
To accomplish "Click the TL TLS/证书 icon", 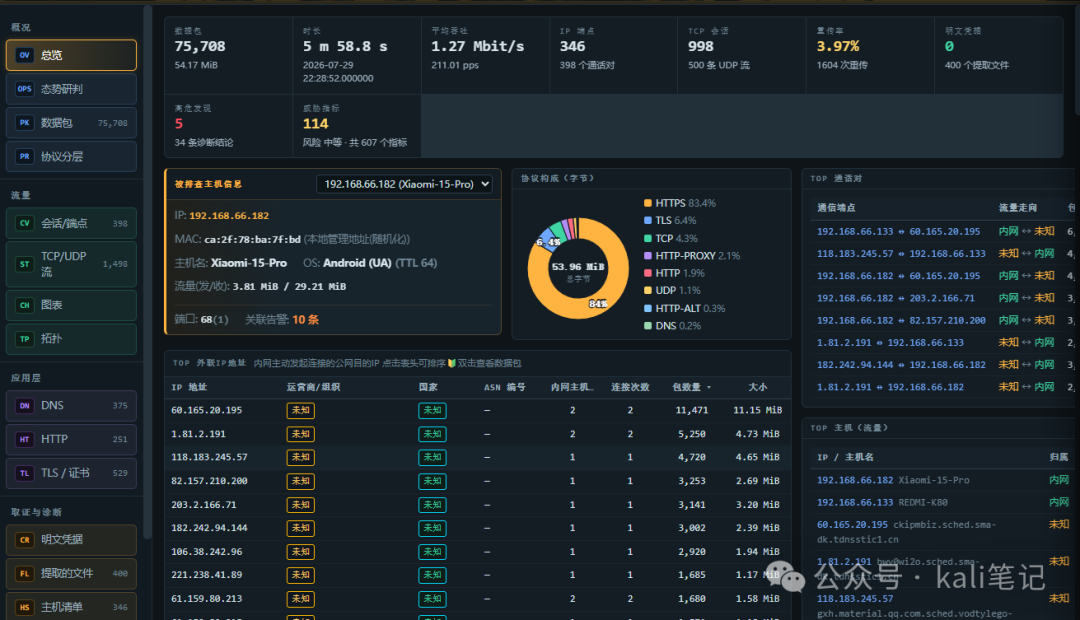I will click(25, 473).
